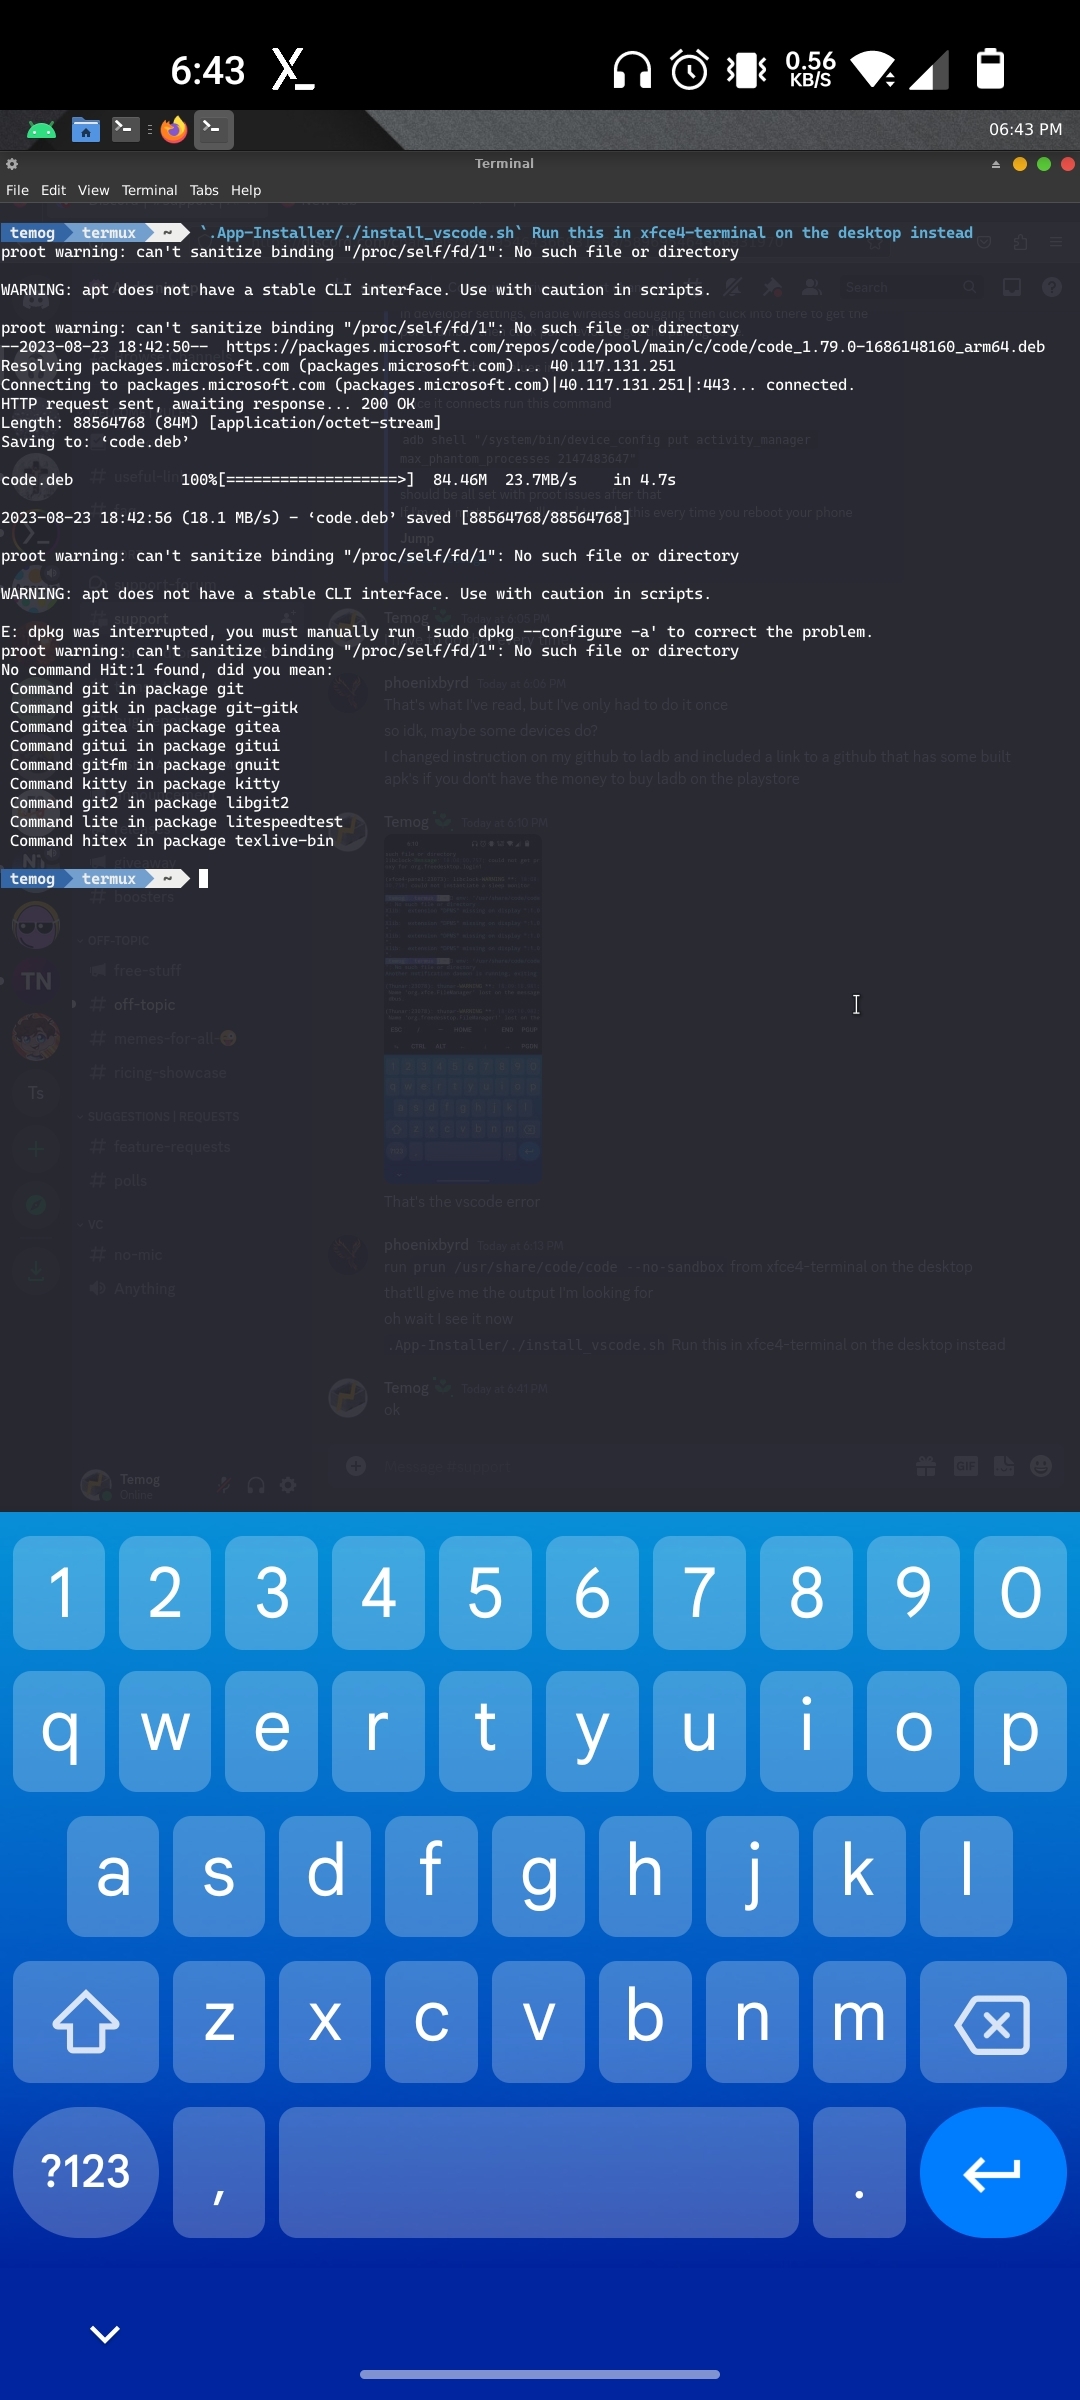Select the active Terminal window button in taskbar
This screenshot has width=1080, height=2400.
point(213,129)
